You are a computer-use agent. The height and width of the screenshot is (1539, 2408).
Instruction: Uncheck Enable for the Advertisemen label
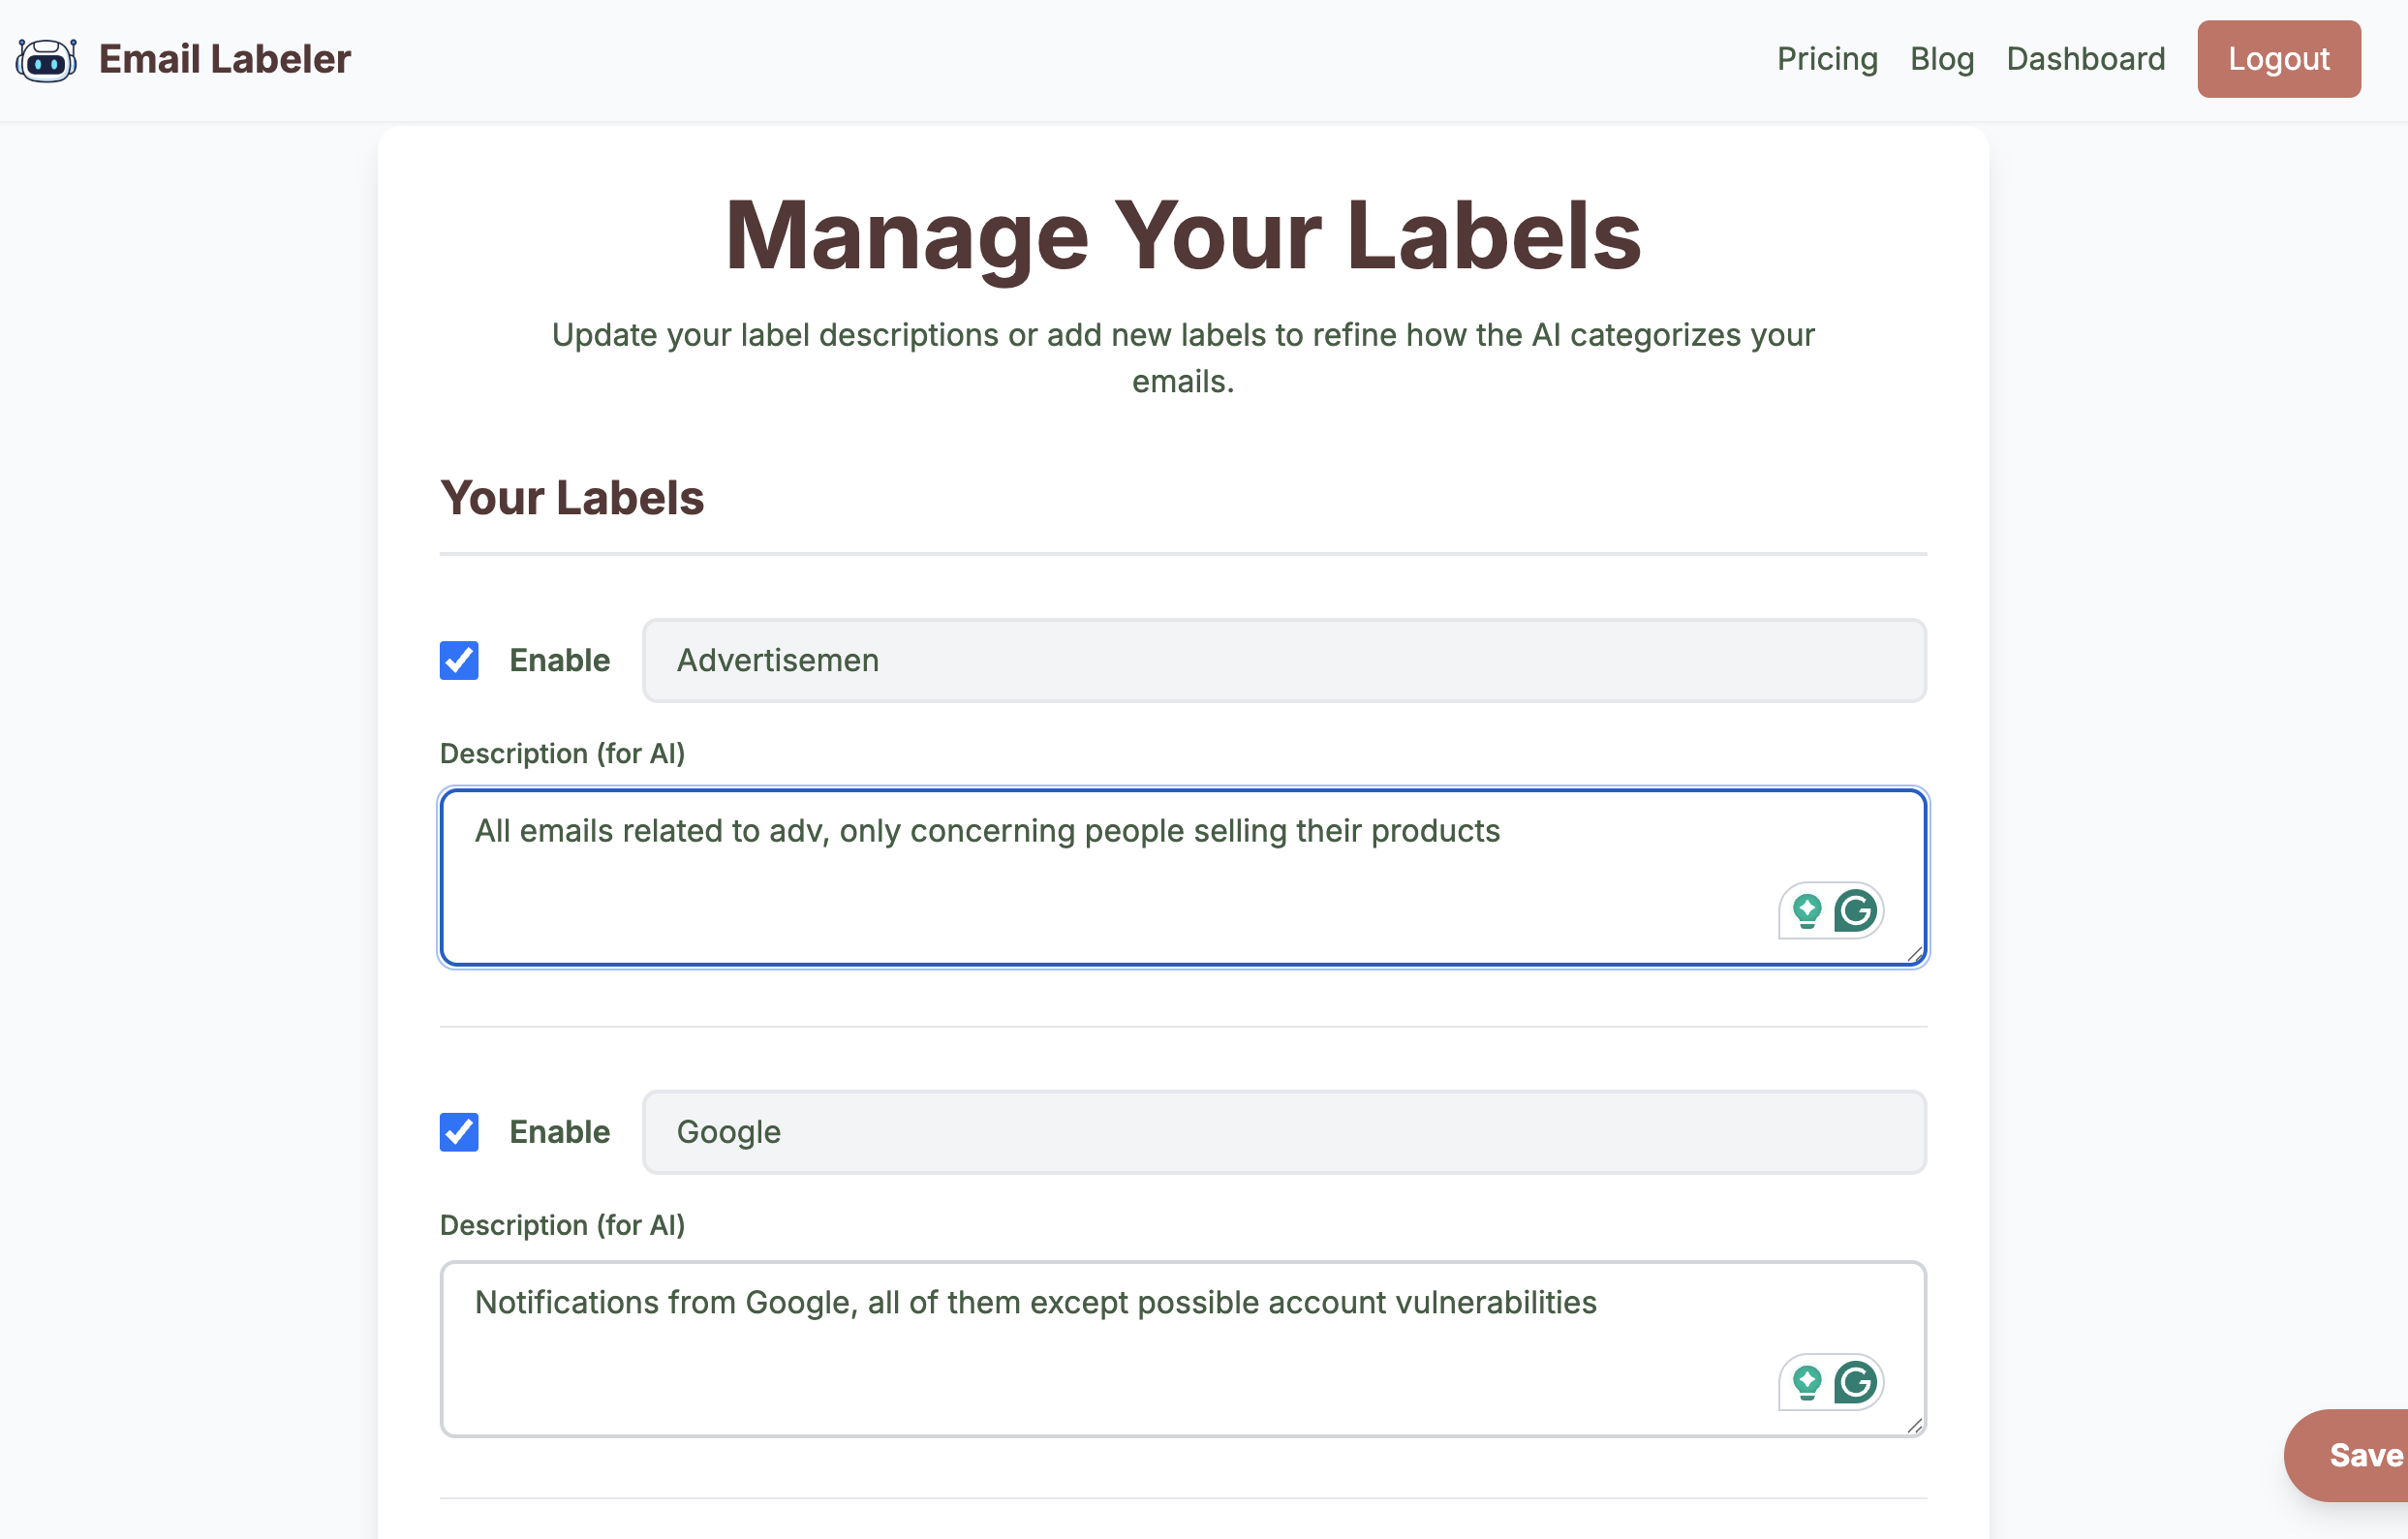459,660
